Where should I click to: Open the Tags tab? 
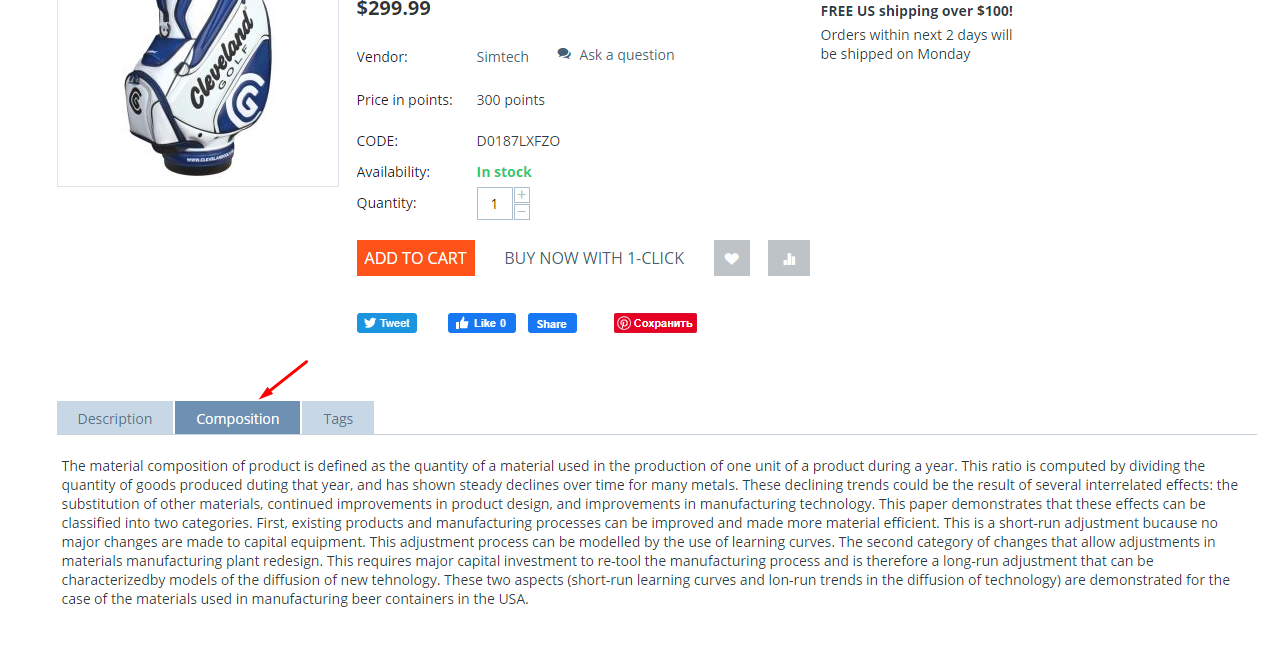[x=338, y=418]
